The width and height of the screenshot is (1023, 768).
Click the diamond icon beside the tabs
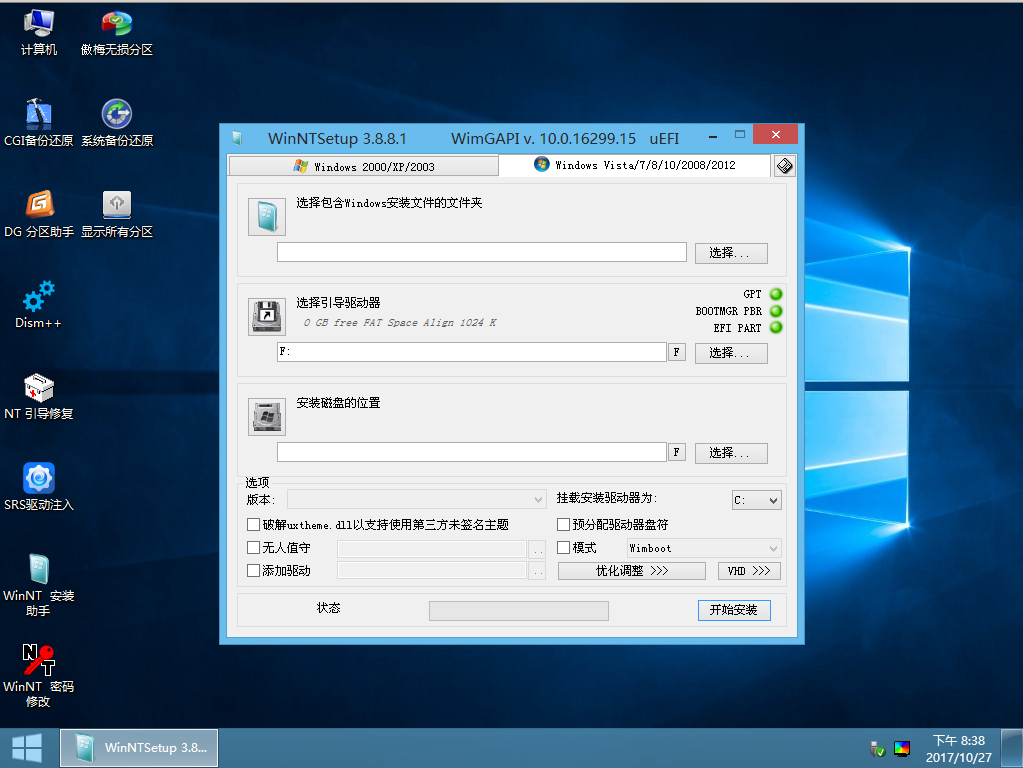pyautogui.click(x=784, y=166)
